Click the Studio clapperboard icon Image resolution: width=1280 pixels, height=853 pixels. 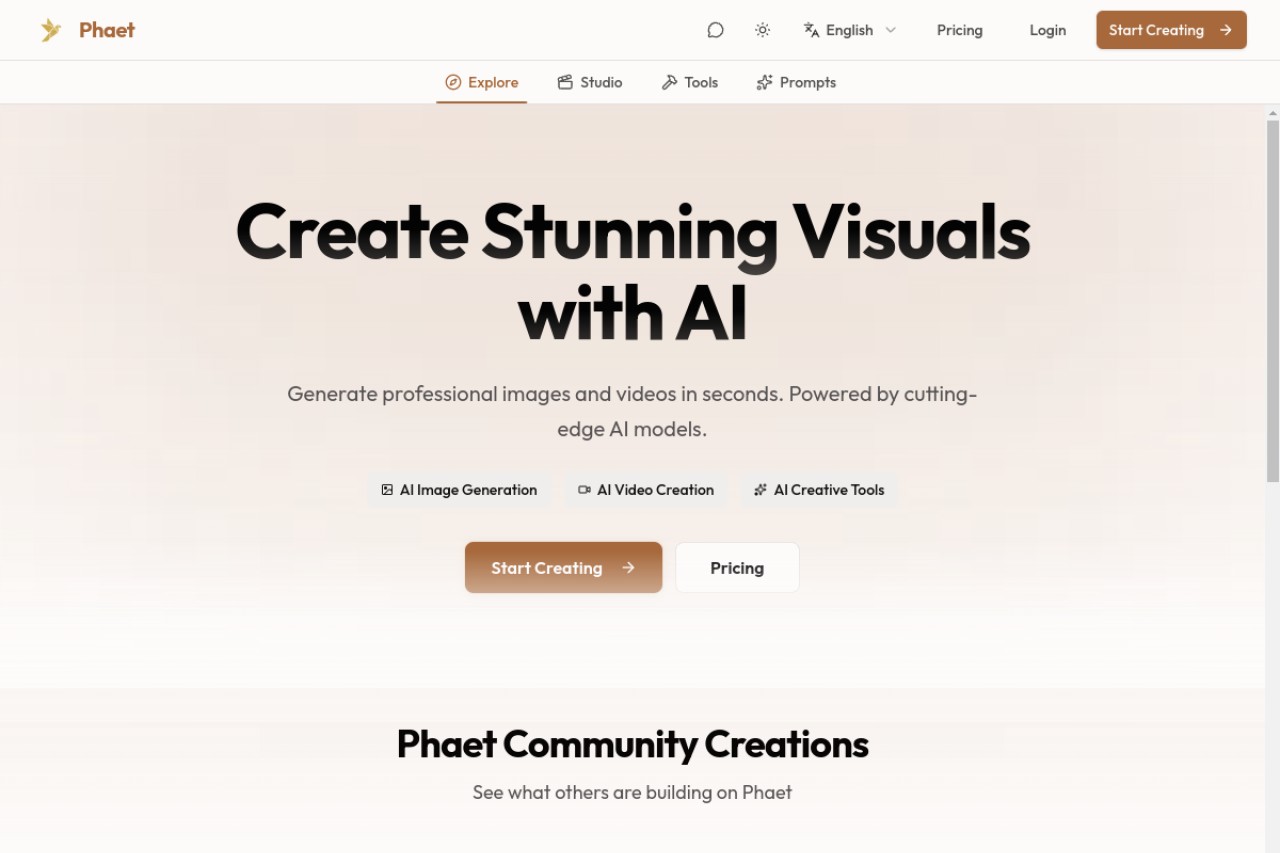(x=565, y=82)
